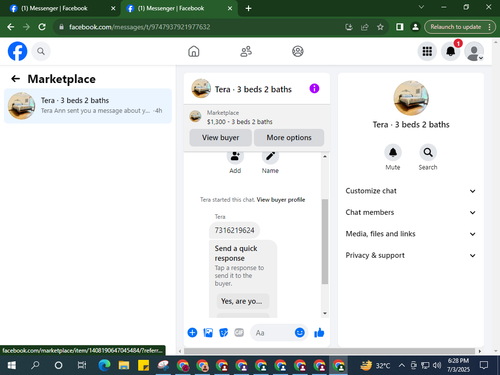Click the install app icon in address bar
This screenshot has height=375, width=500.
349,27
